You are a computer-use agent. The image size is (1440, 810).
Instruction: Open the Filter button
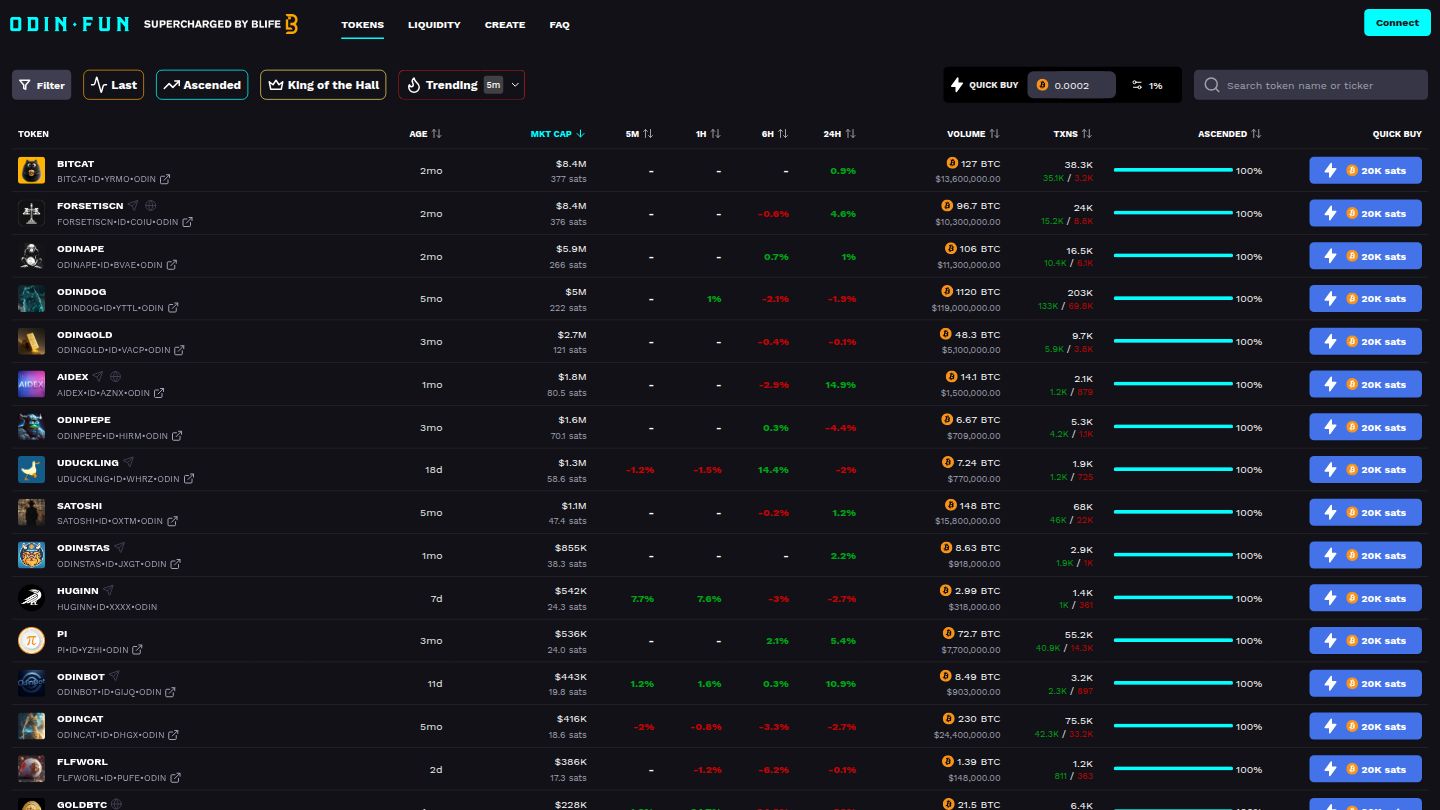41,85
